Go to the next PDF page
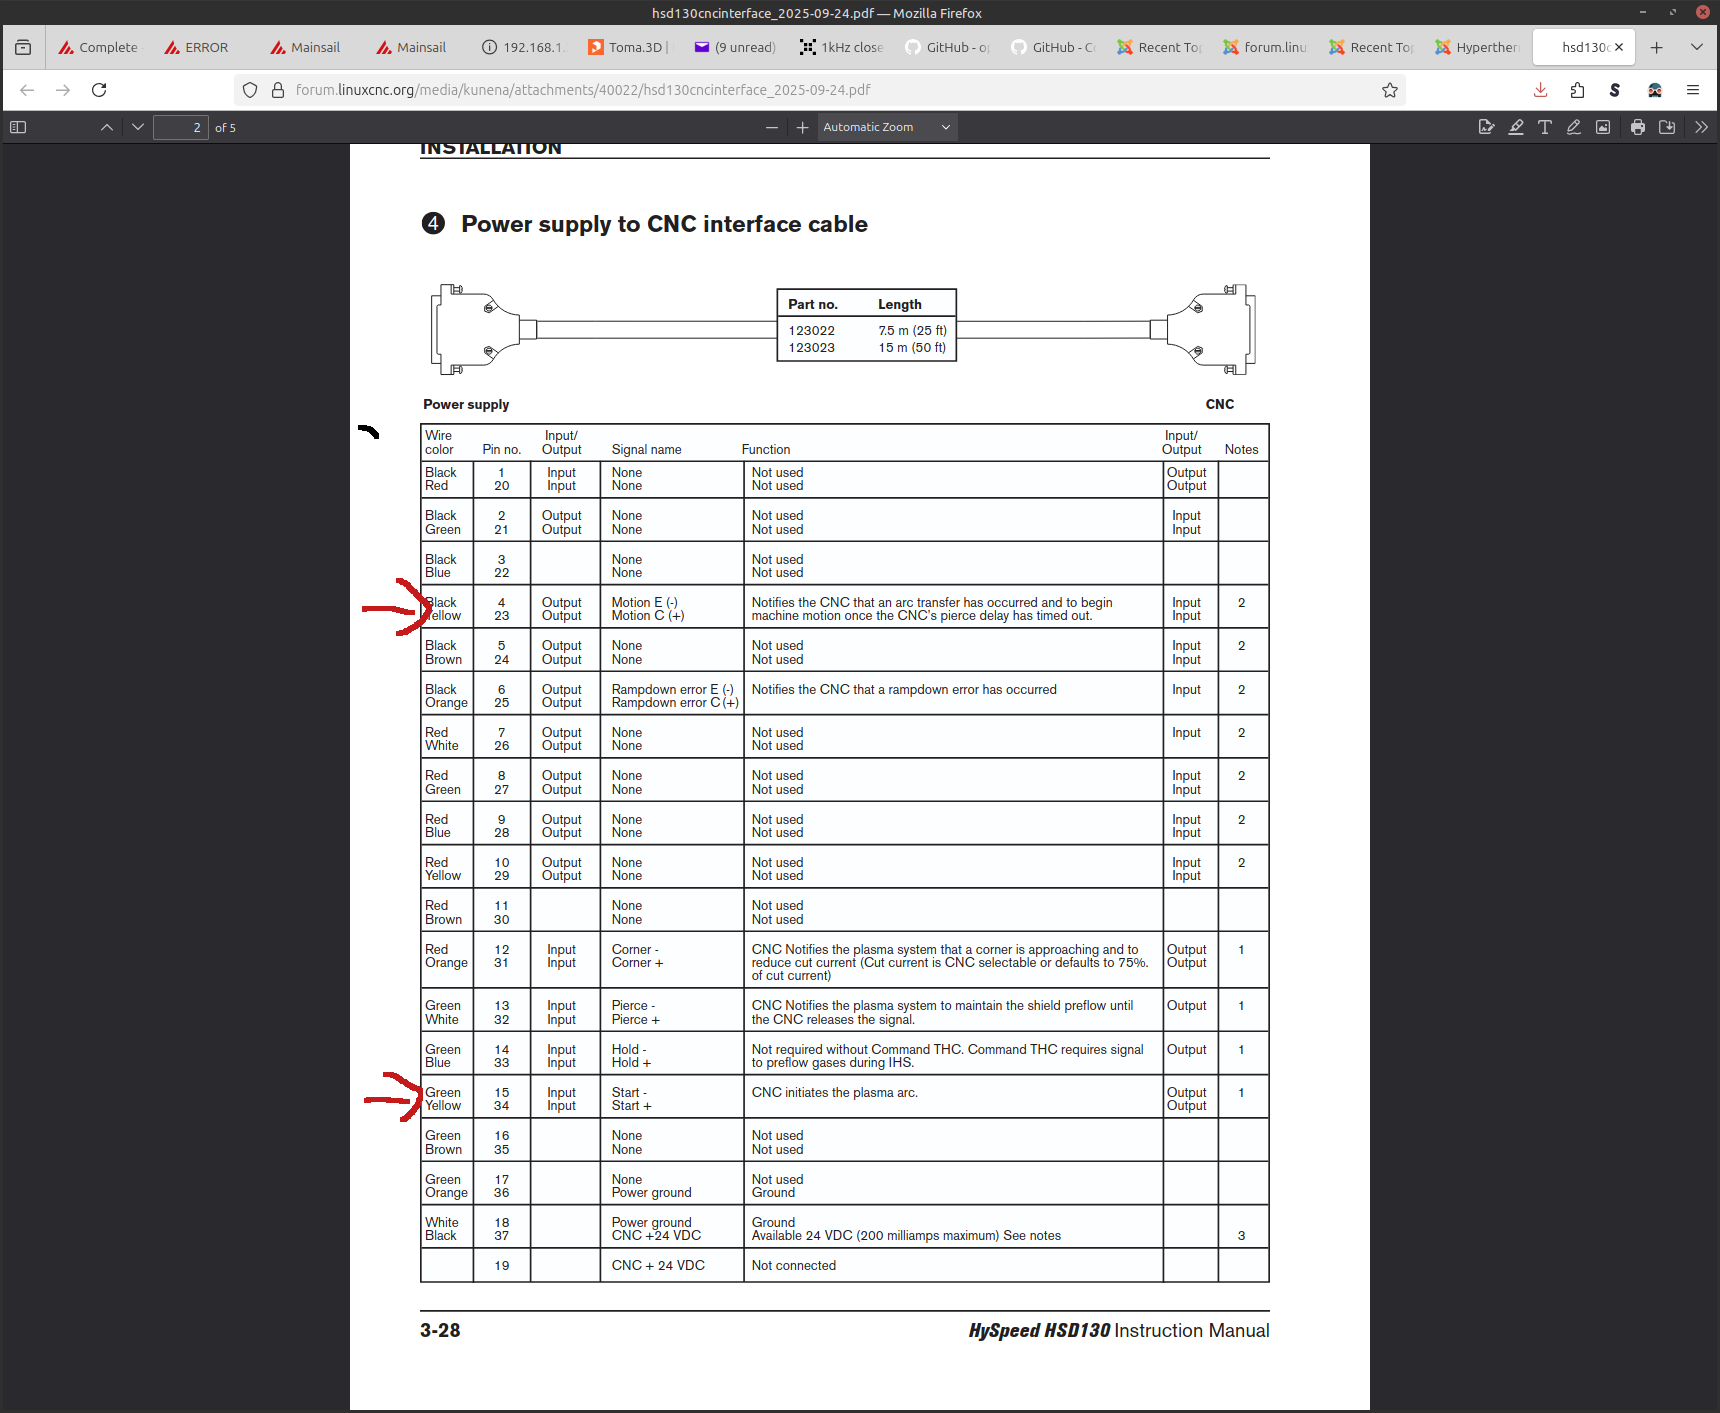 [138, 127]
